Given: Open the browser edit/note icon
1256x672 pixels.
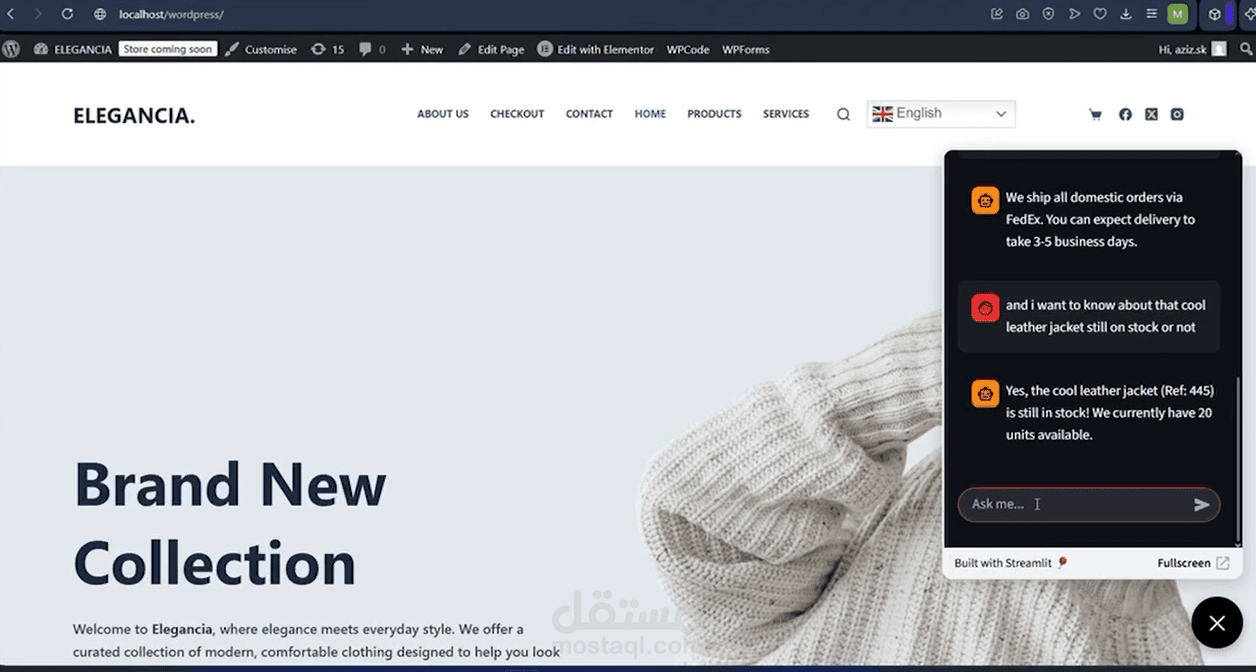Looking at the screenshot, I should (x=997, y=14).
